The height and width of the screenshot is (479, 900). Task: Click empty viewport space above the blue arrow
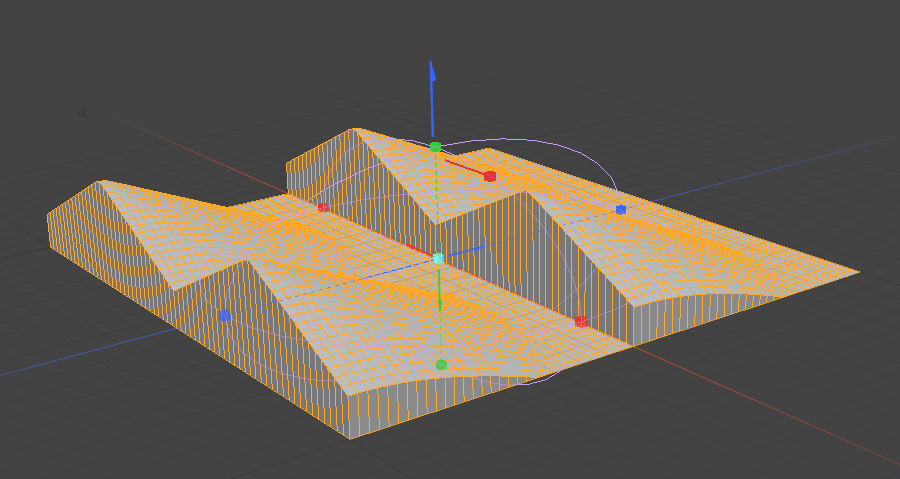(432, 30)
